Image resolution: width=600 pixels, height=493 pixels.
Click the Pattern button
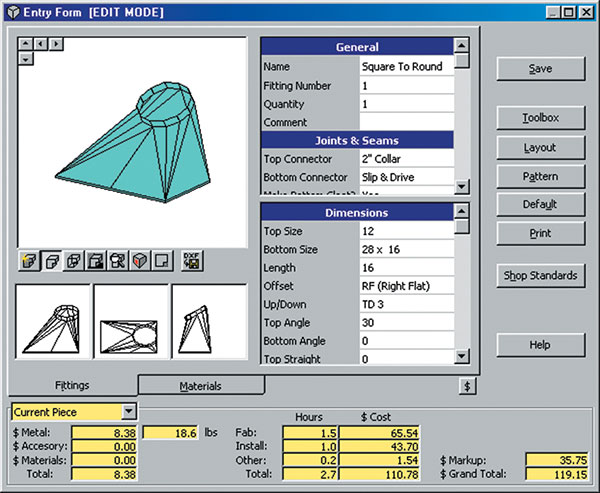pos(540,176)
